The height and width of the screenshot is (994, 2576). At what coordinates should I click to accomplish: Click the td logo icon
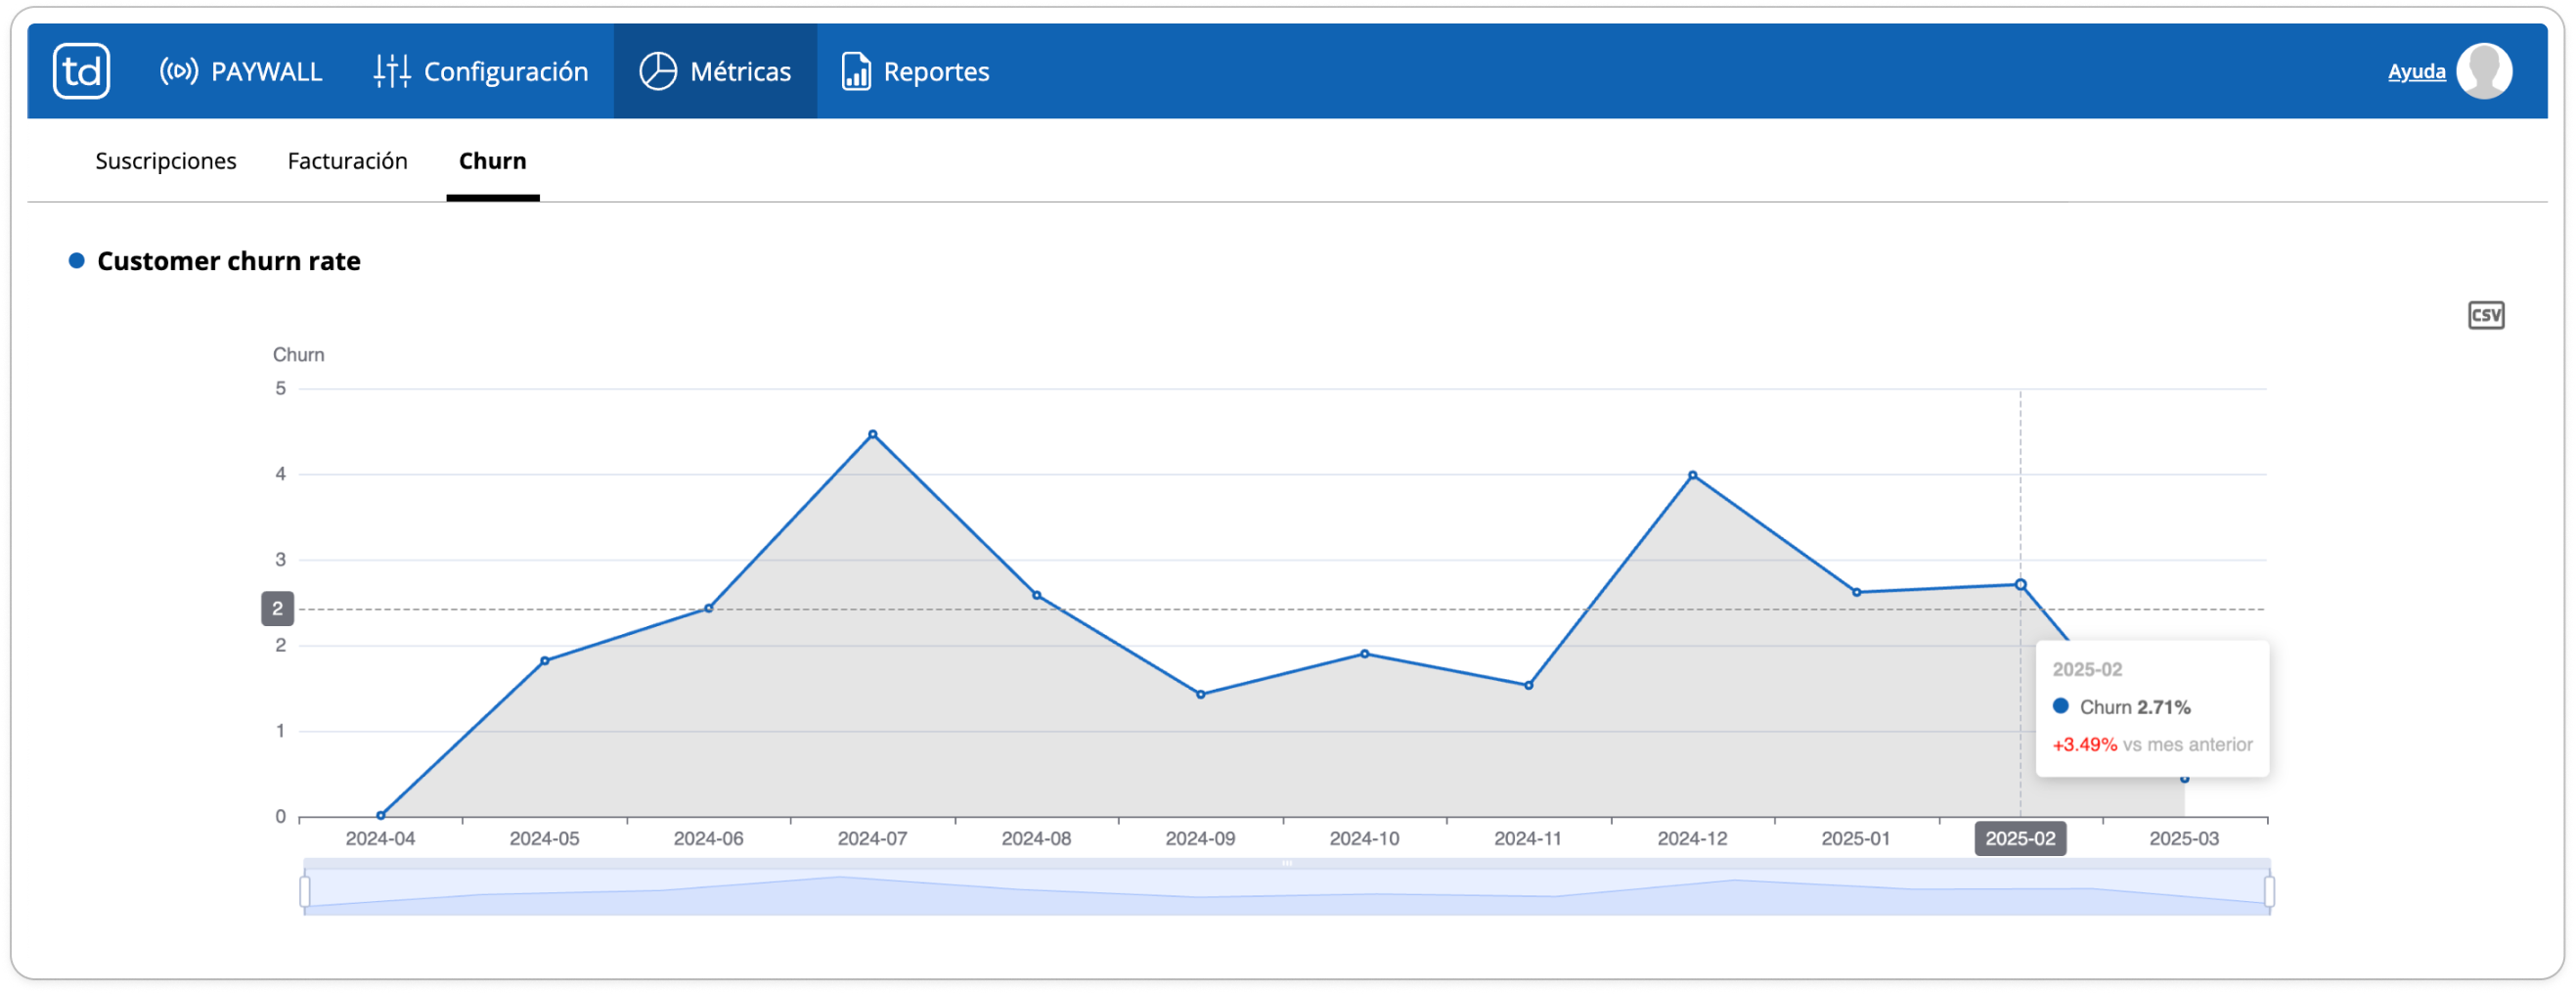click(81, 71)
